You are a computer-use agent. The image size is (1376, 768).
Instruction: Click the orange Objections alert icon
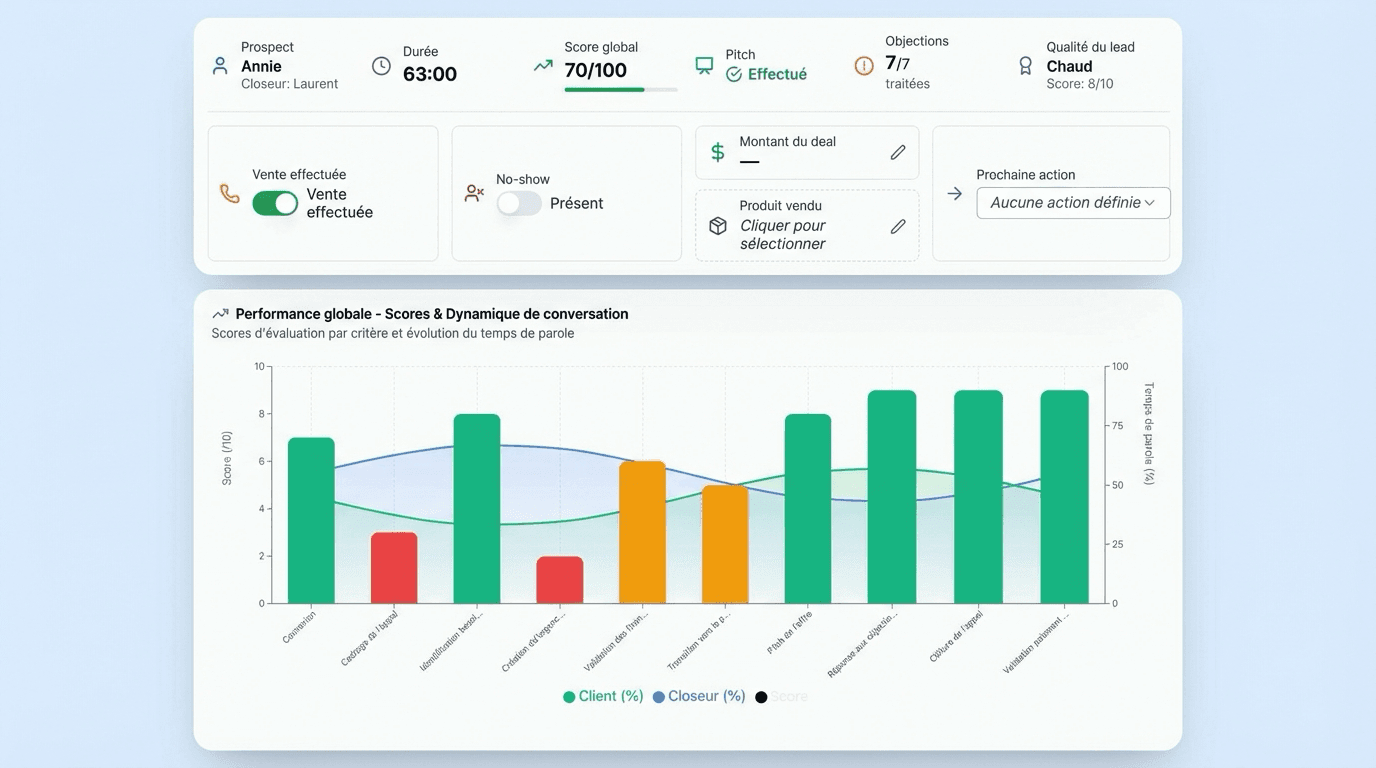click(864, 64)
